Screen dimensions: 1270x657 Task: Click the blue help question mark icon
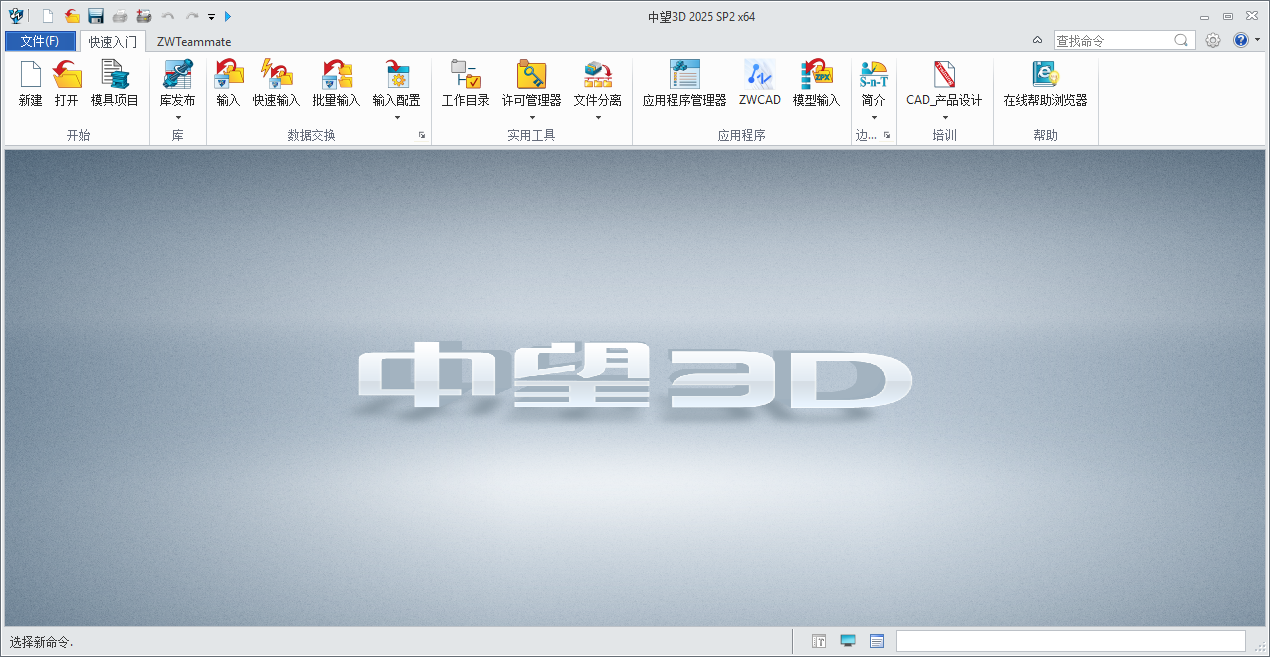click(1241, 40)
